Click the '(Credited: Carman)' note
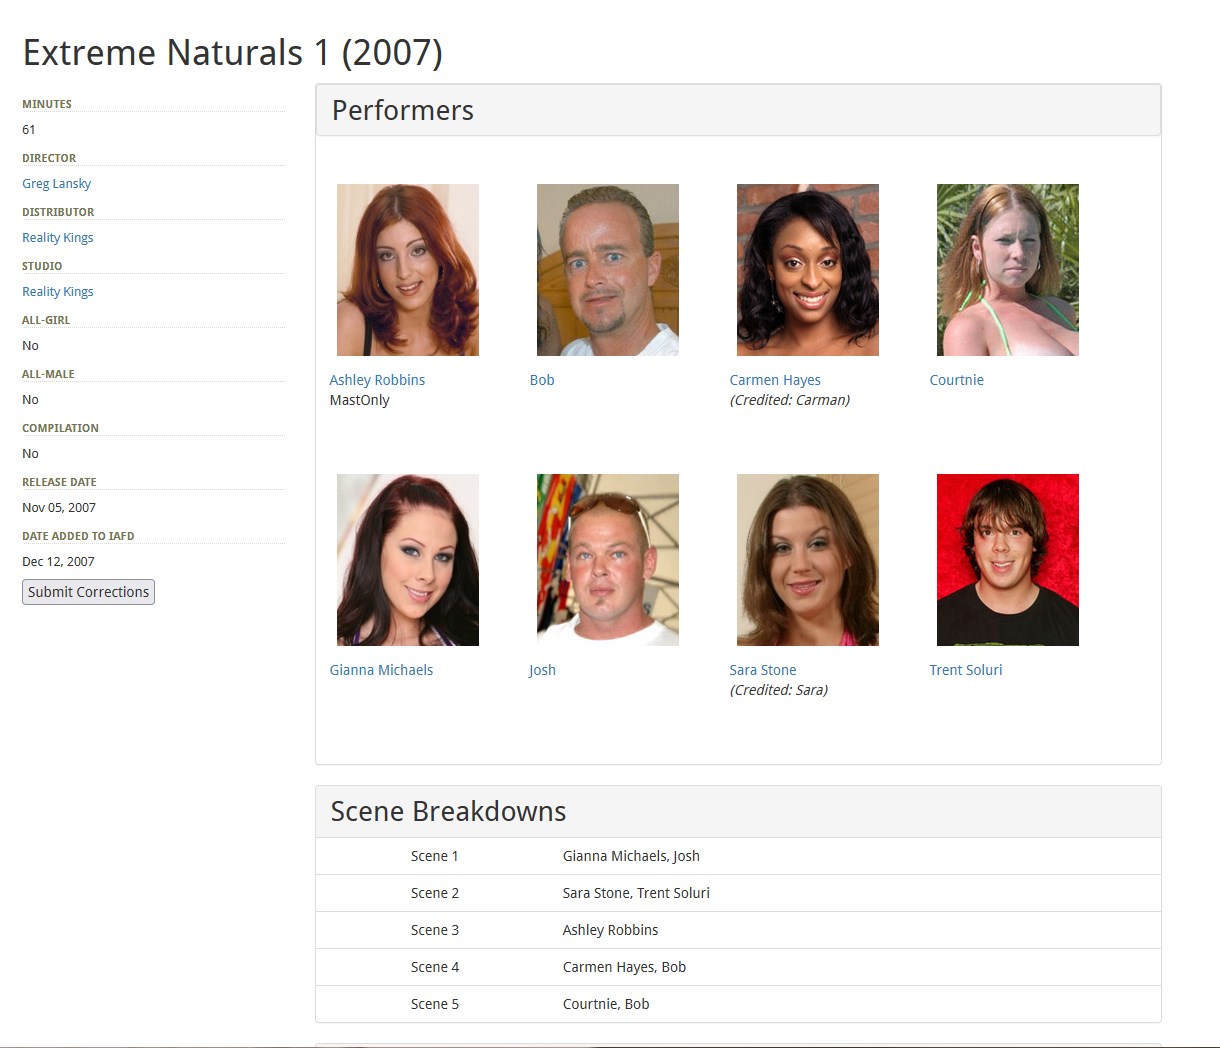The image size is (1220, 1048). (x=790, y=400)
